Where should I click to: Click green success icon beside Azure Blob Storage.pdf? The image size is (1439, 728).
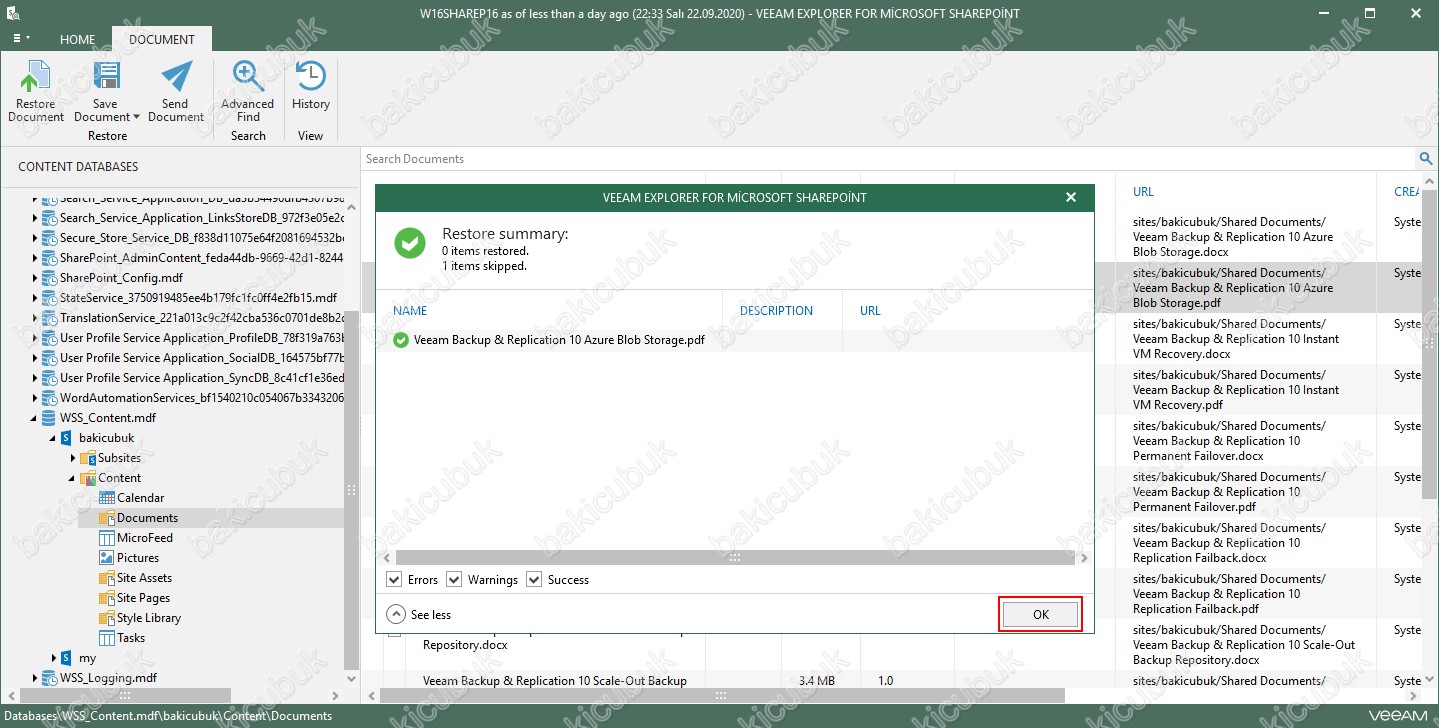click(401, 341)
